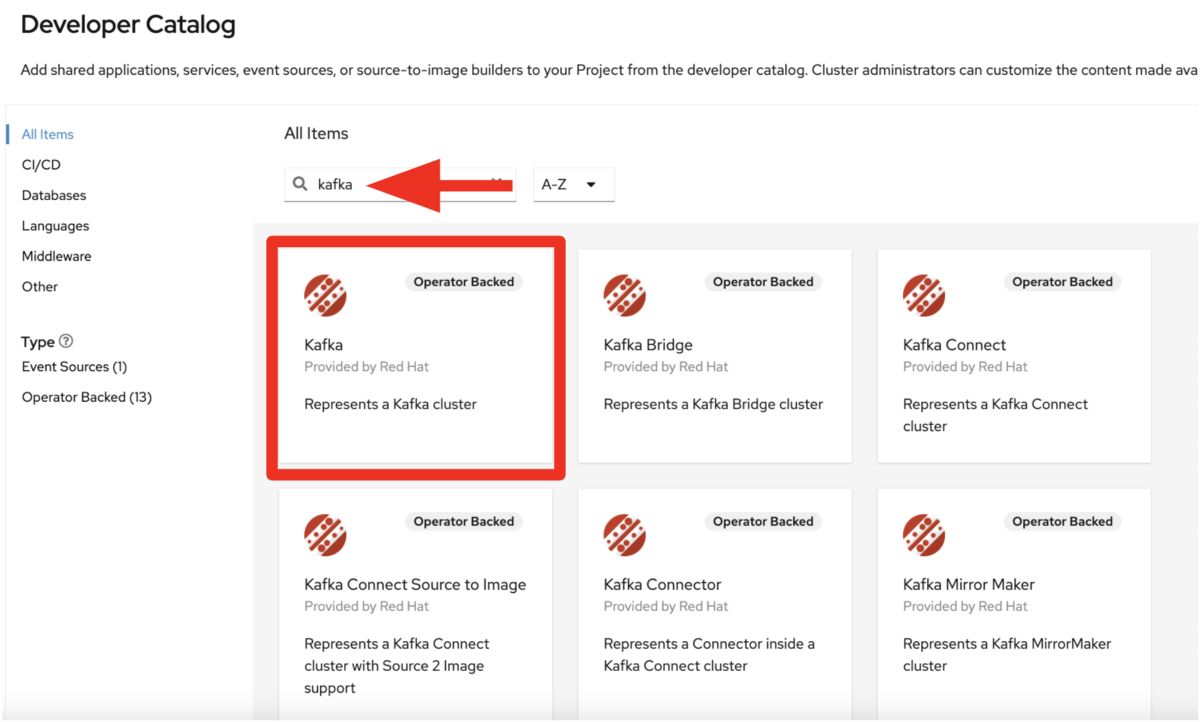Click 'Provided by Red Hat' under Kafka Bridge
The width and height of the screenshot is (1200, 722).
coord(666,367)
